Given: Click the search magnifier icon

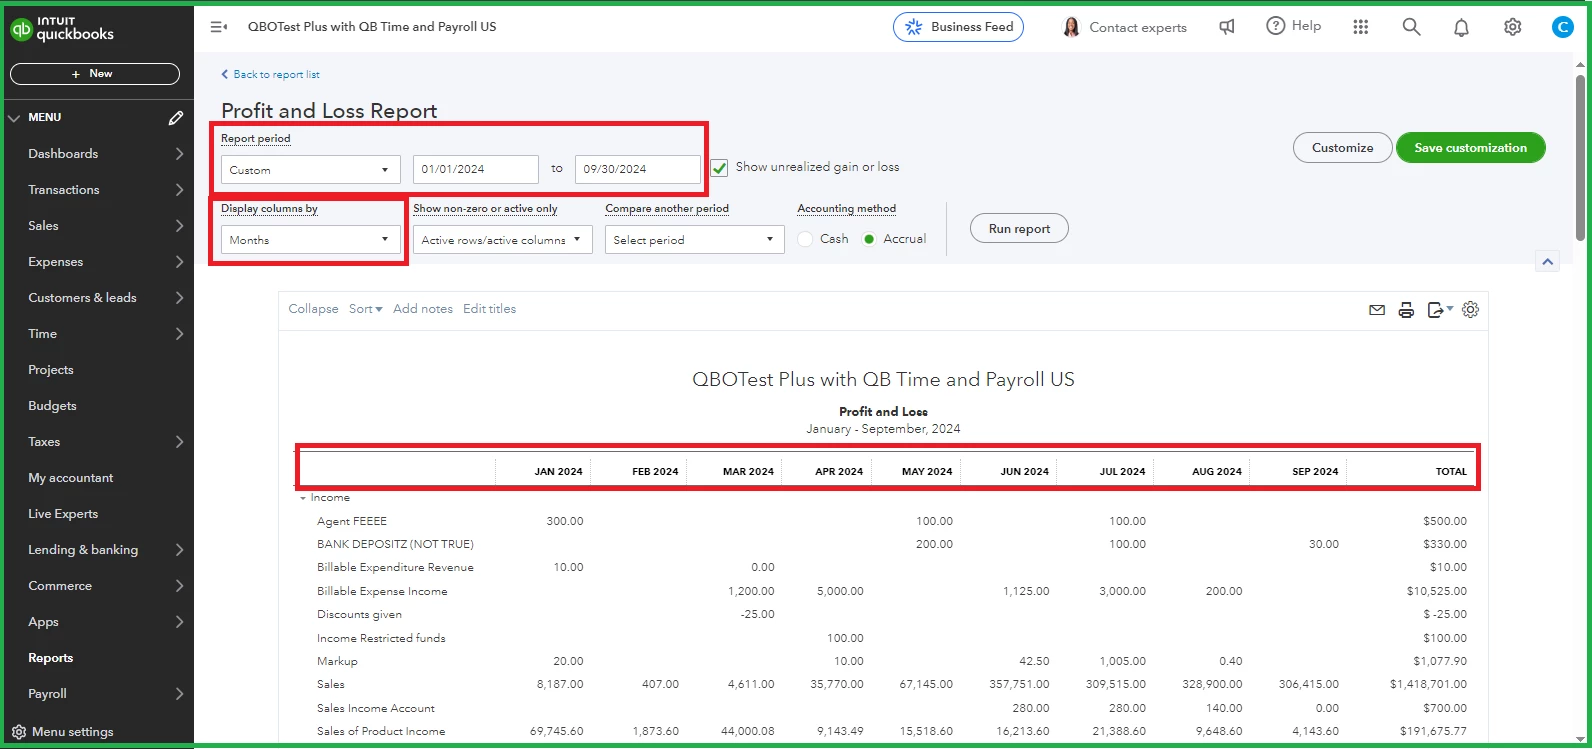Looking at the screenshot, I should [x=1411, y=27].
